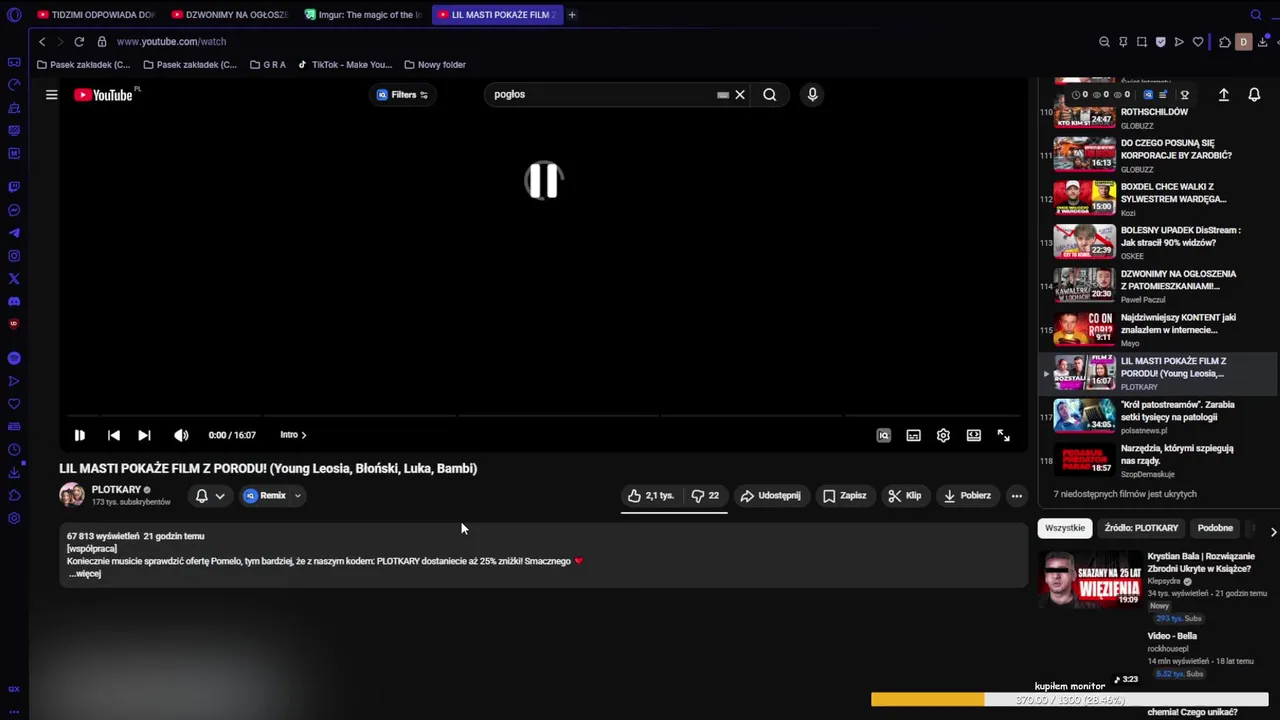Take a snapshot with the capture icon
The width and height of the screenshot is (1280, 720).
pyautogui.click(x=1142, y=42)
